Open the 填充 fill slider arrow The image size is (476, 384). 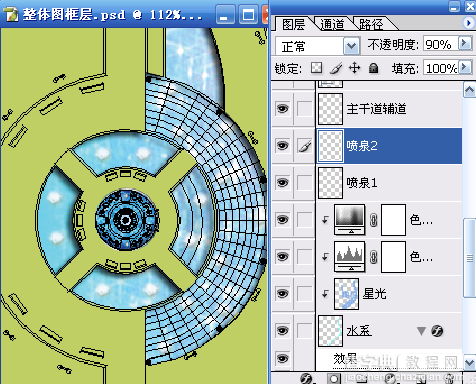[465, 68]
